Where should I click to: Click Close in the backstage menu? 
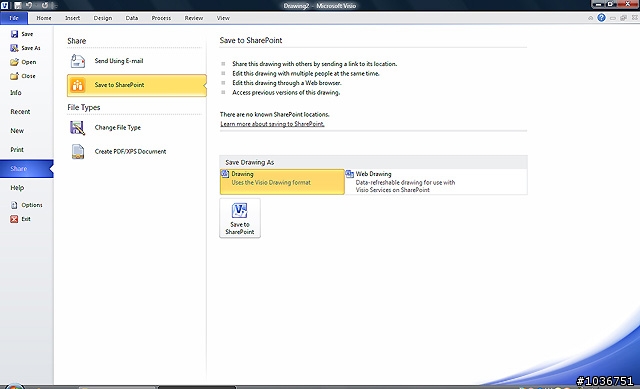(x=23, y=76)
